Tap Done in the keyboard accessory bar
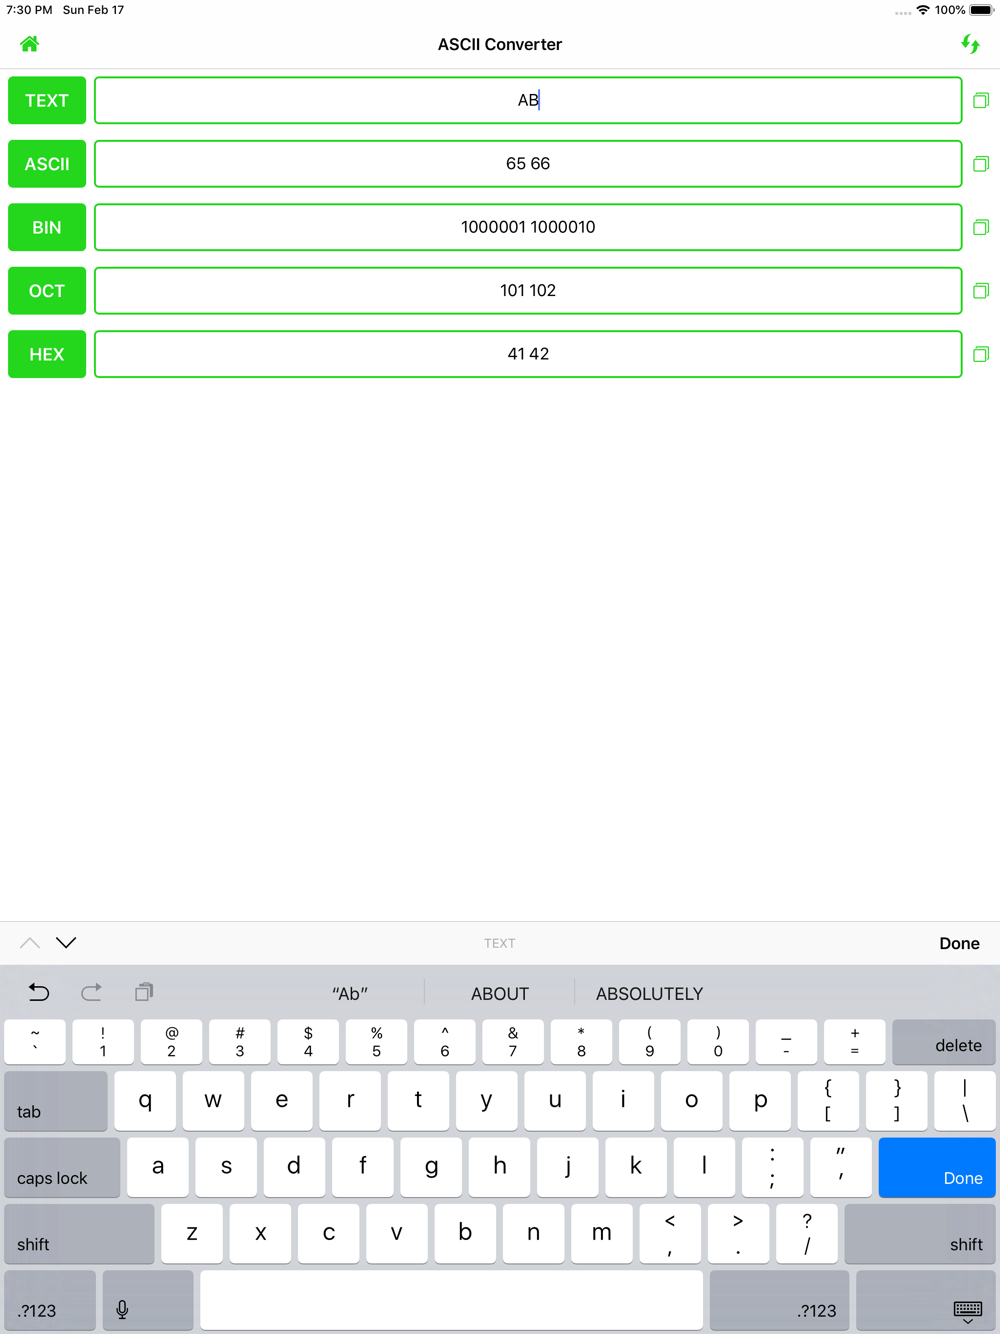Viewport: 1000px width, 1334px height. tap(959, 943)
